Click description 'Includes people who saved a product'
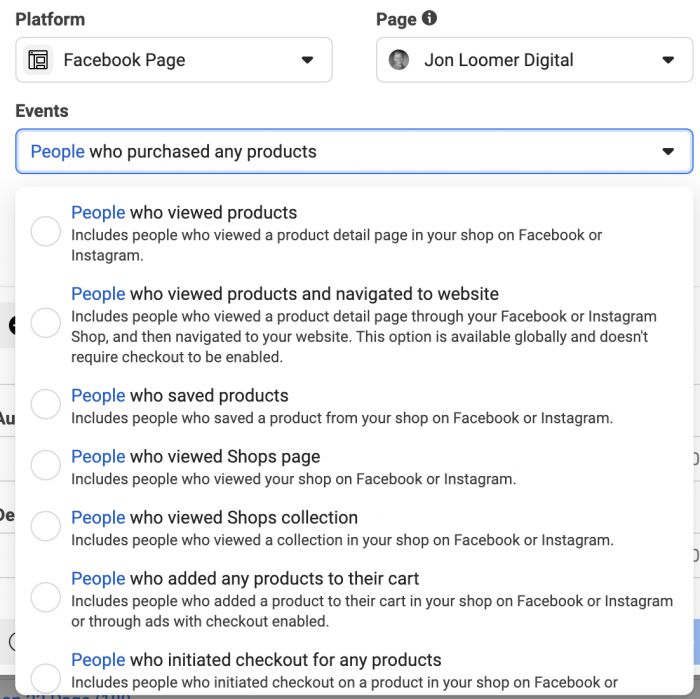 [342, 418]
